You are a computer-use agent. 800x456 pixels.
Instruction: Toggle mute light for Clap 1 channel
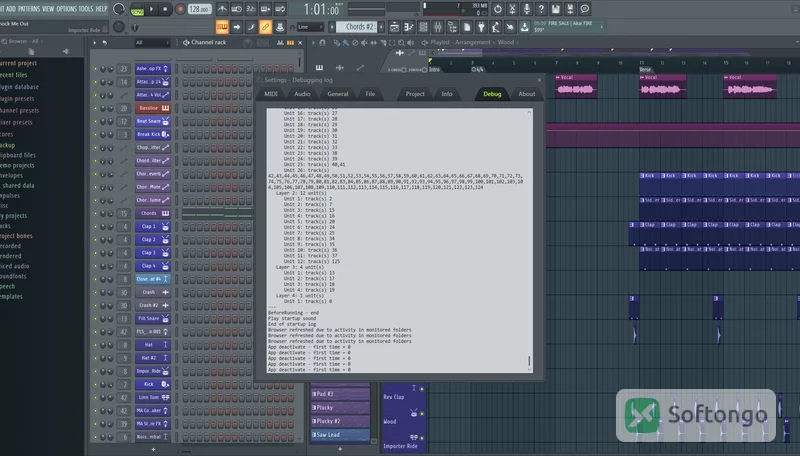click(x=95, y=226)
